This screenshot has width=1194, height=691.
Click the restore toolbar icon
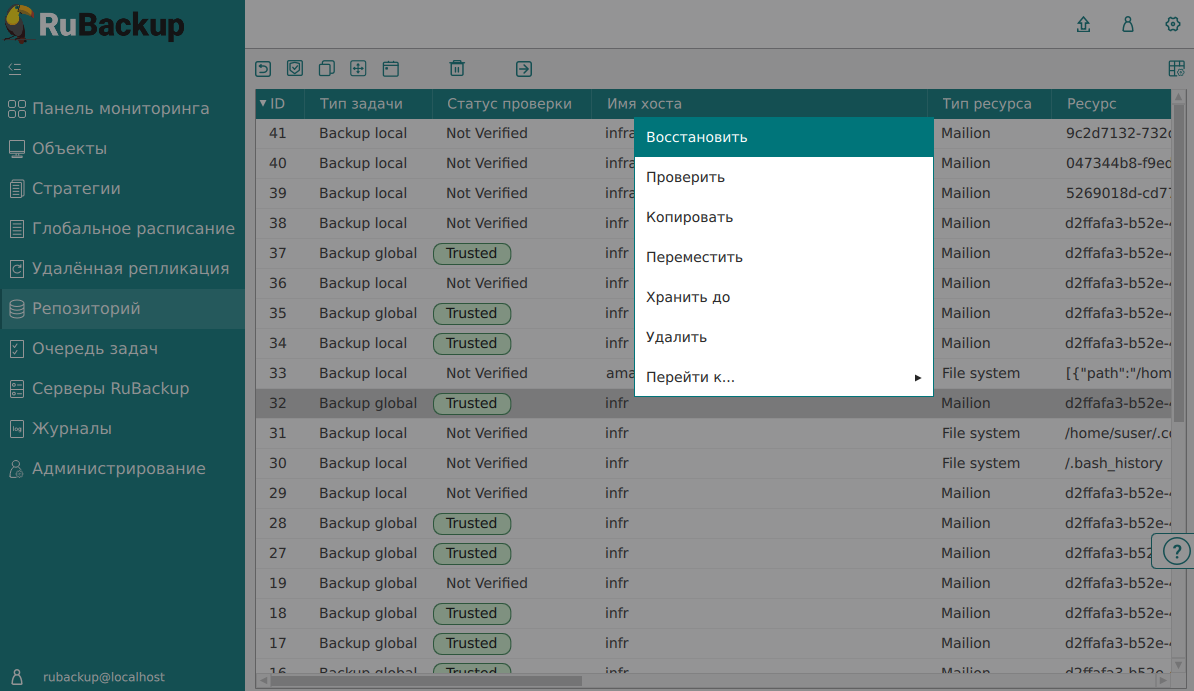(x=263, y=69)
